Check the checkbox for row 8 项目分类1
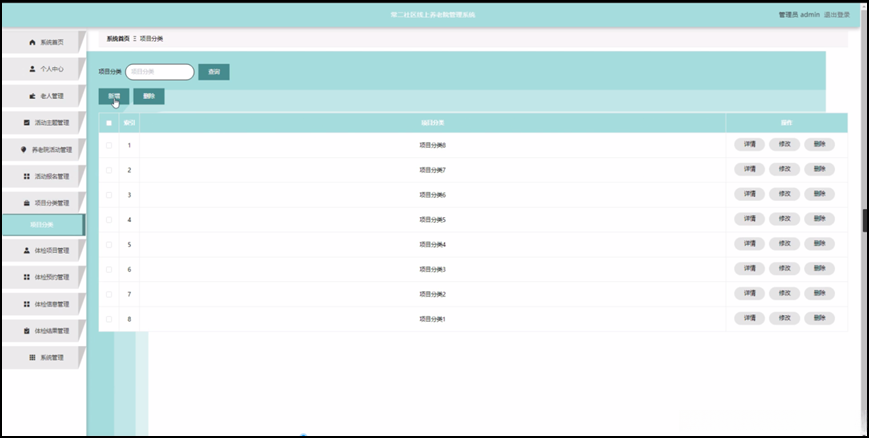Screen dimensions: 869x438 click(109, 319)
